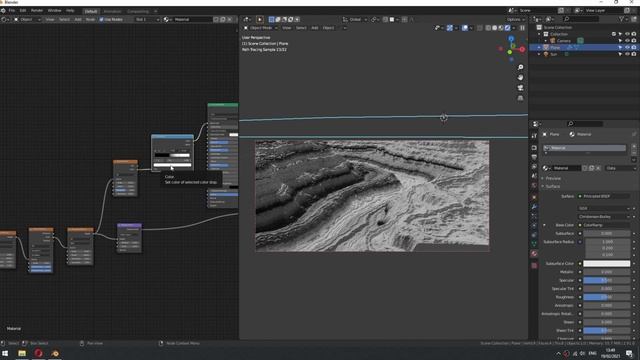Hide the Camera in viewport via eye icon
Viewport: 640px width, 360px height.
627,41
